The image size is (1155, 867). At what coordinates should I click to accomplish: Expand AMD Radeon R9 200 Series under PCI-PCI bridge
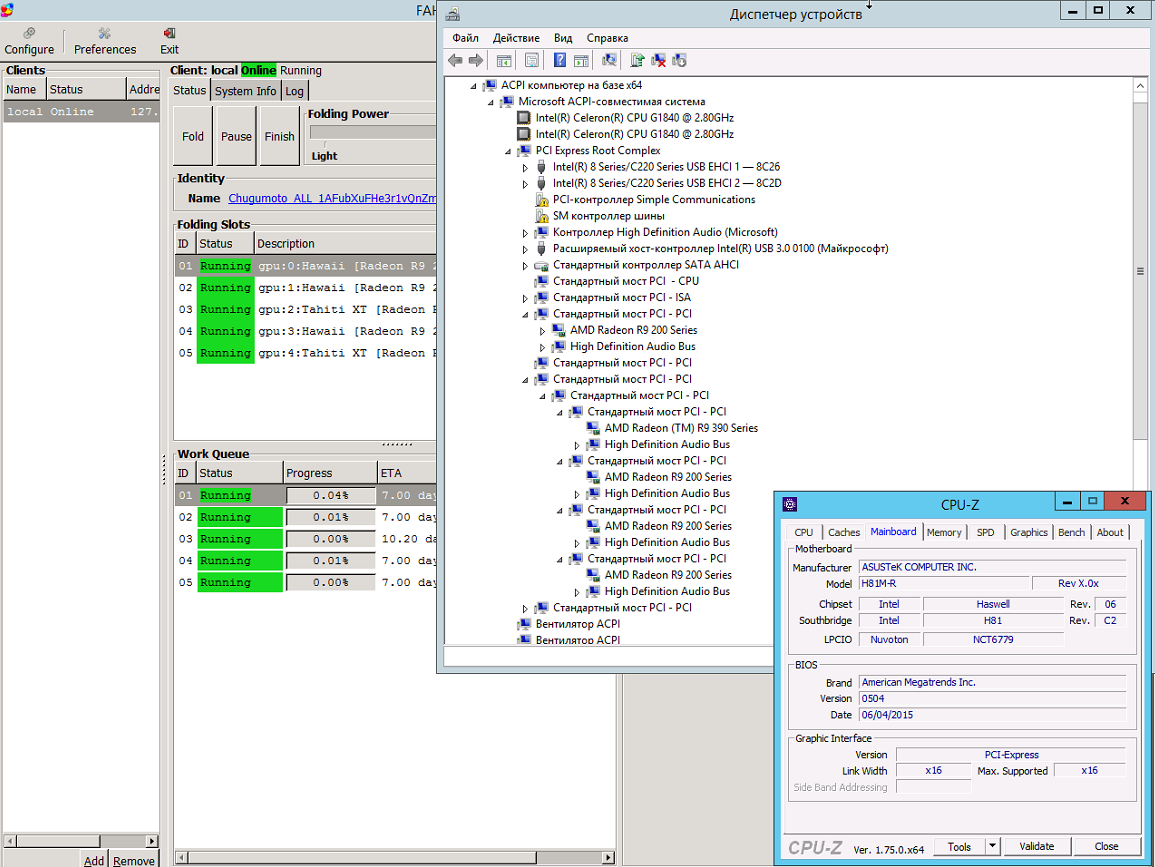coord(543,330)
